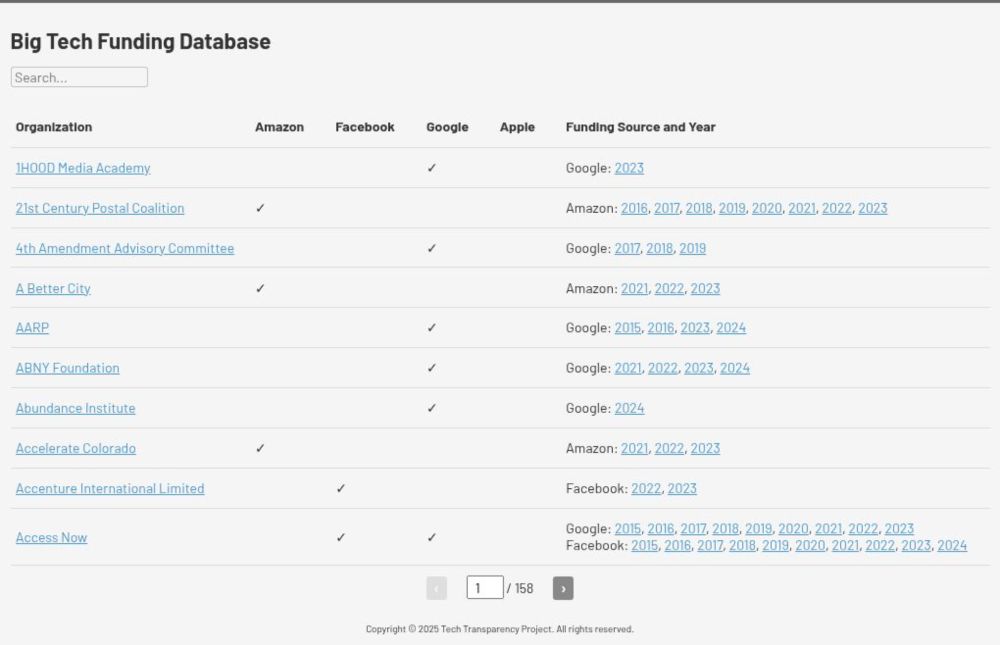Screen dimensions: 1000x645
Task: Open Access Now Google 2023 link
Action: [899, 529]
